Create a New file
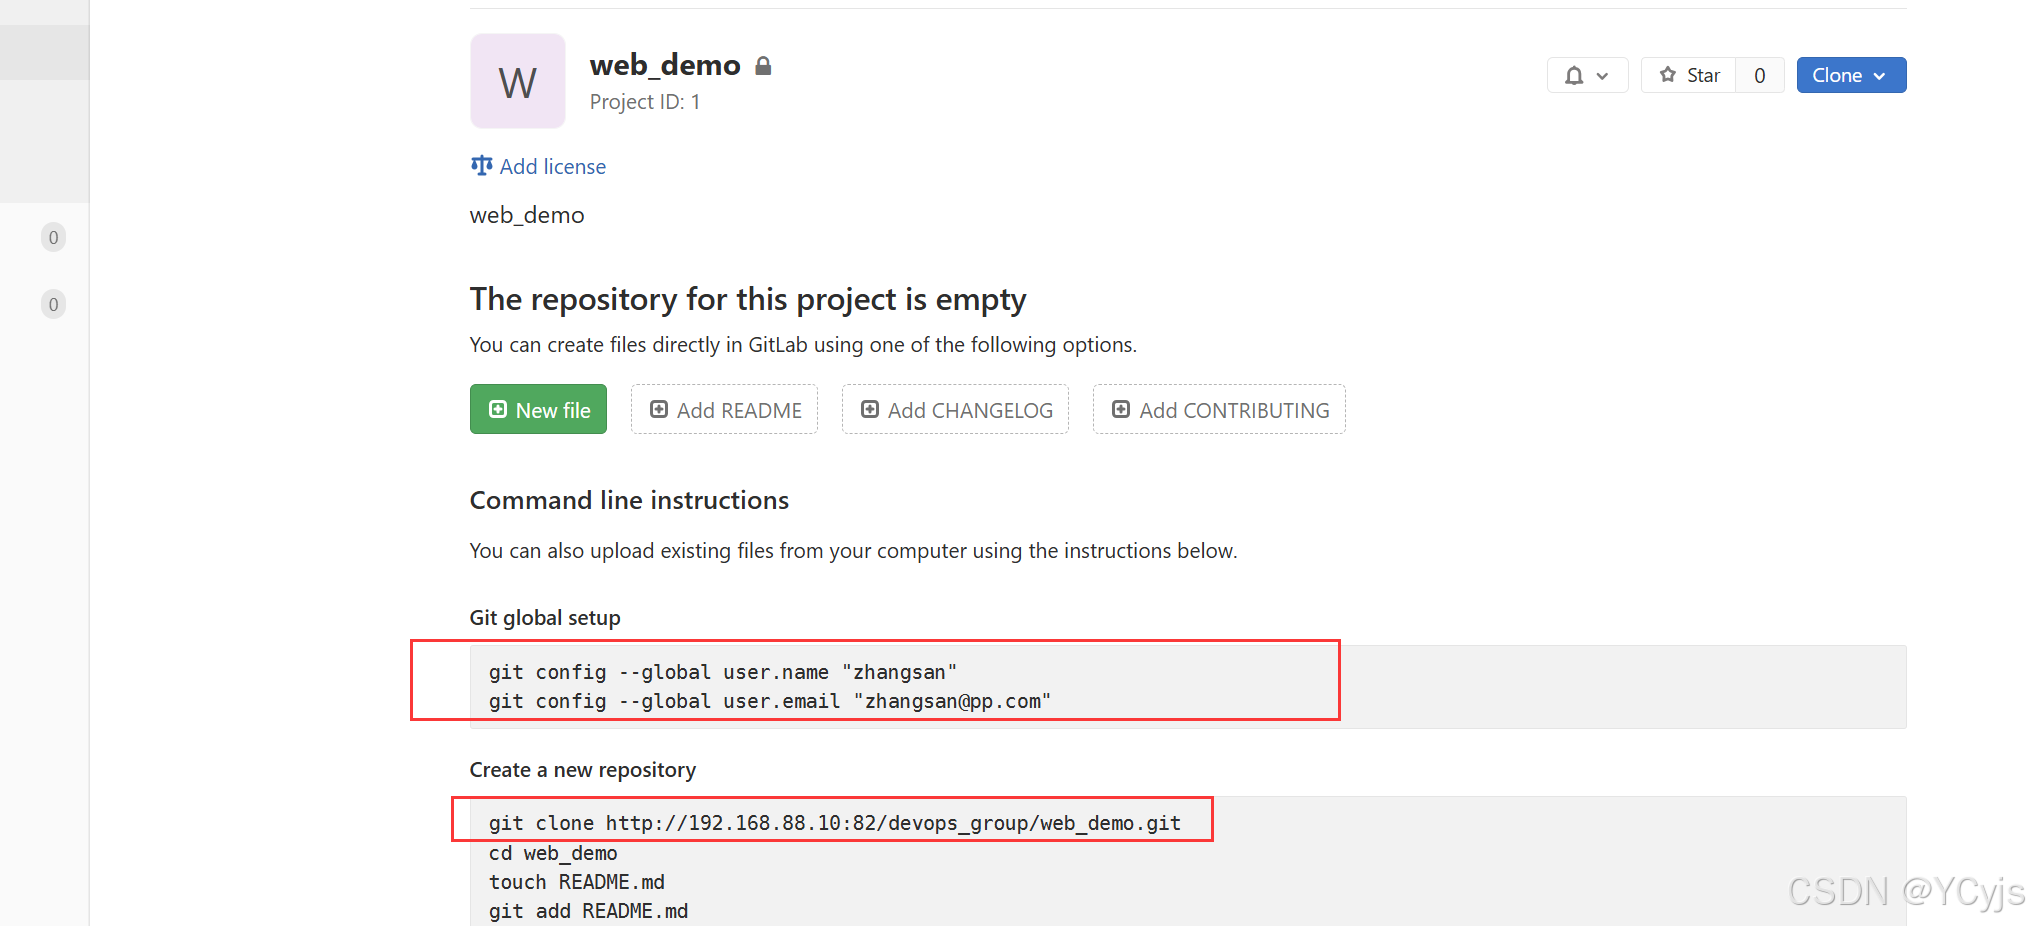 [x=538, y=409]
